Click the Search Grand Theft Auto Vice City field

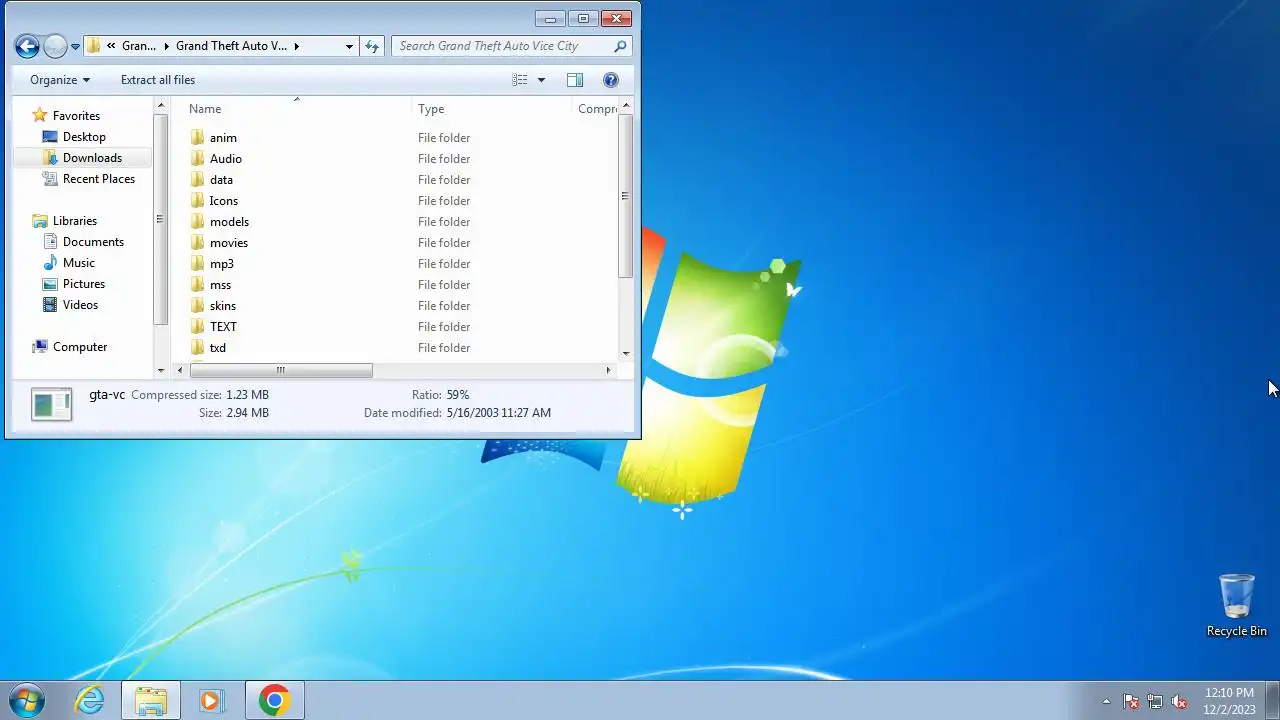(511, 46)
